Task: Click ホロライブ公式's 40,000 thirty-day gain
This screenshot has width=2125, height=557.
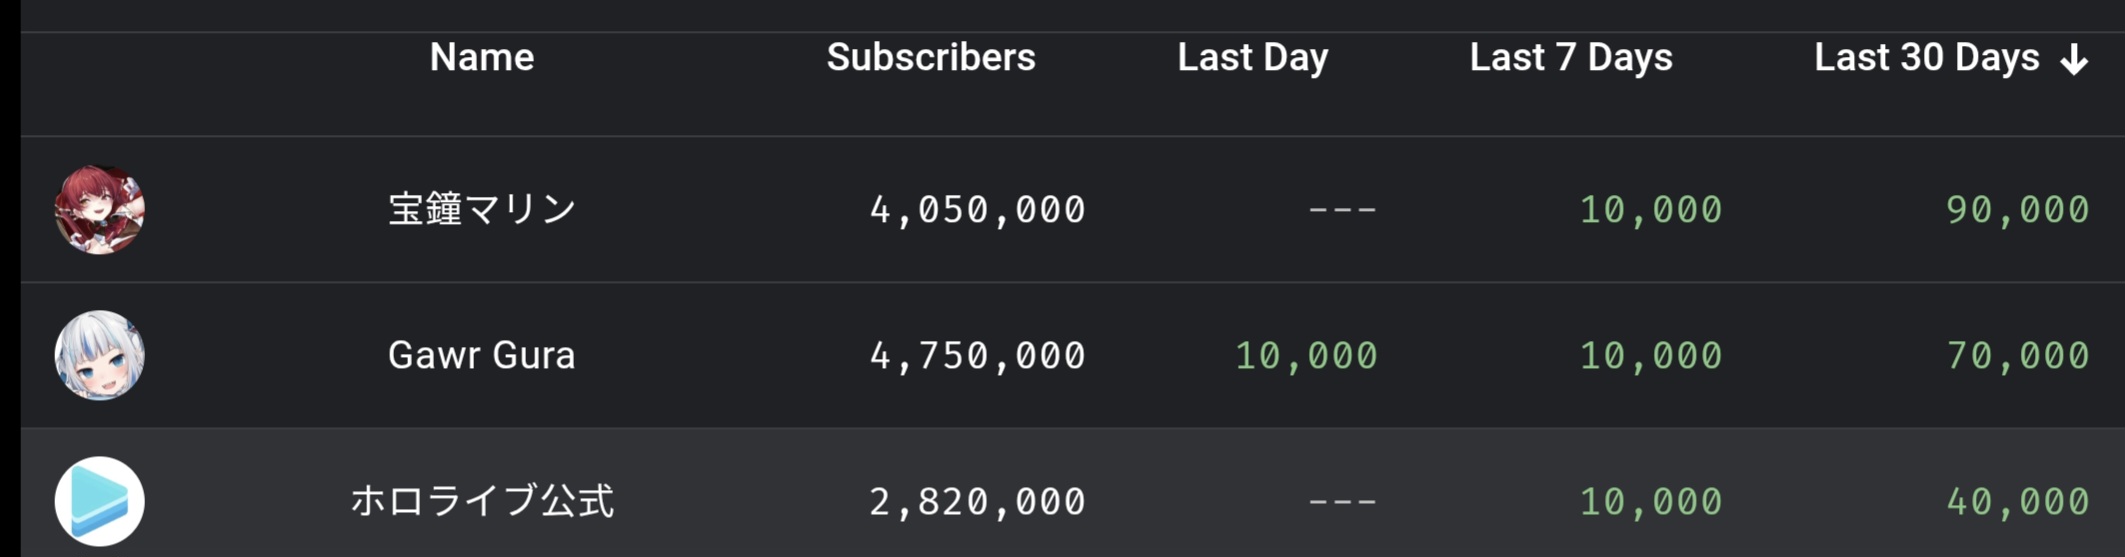Action: [x=2017, y=502]
